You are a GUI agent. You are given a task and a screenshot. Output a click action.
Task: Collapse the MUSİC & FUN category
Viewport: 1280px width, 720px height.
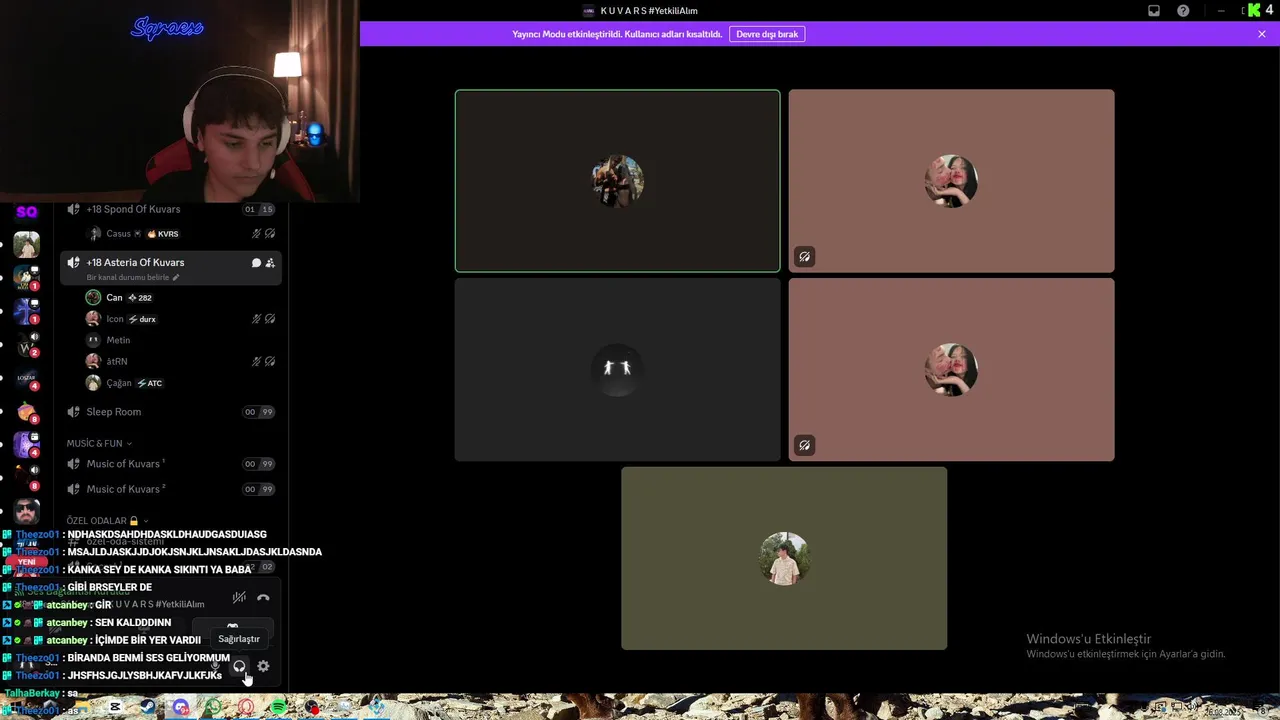pos(99,443)
